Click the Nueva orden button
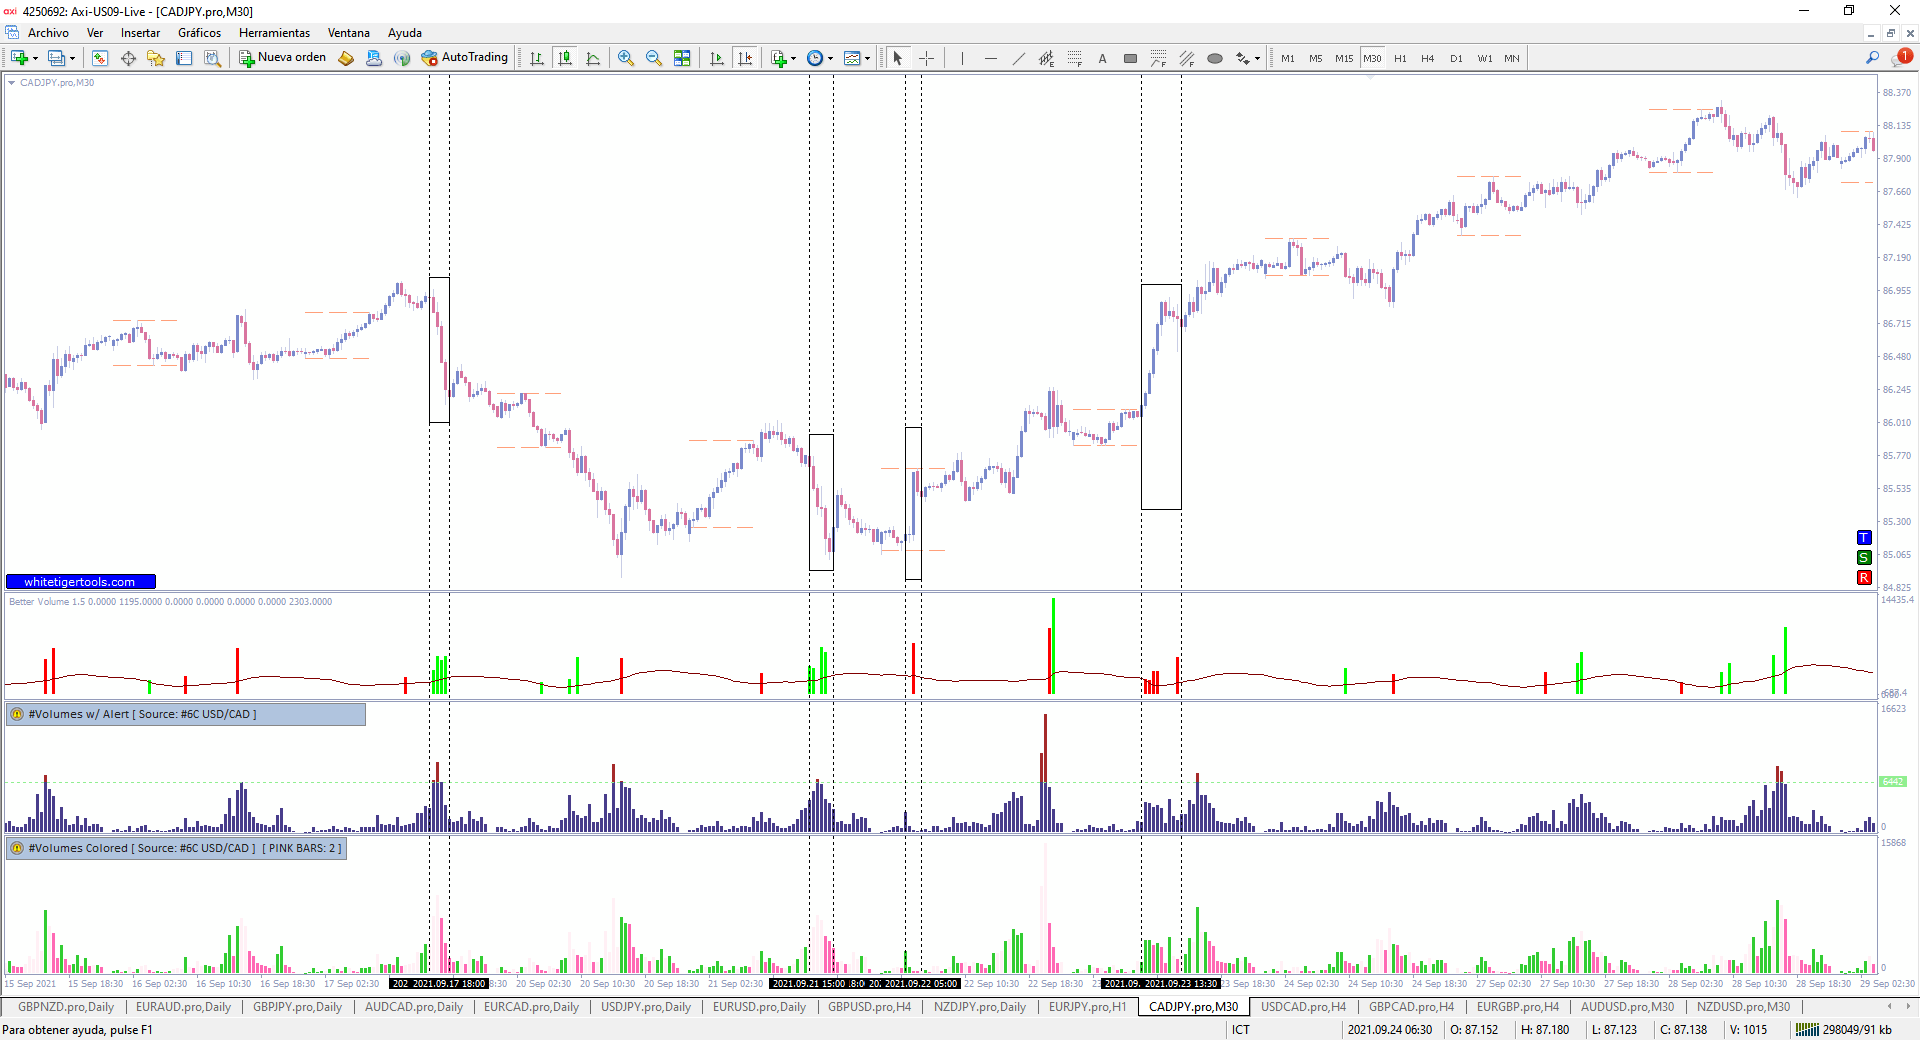Viewport: 1920px width, 1040px height. coord(283,58)
